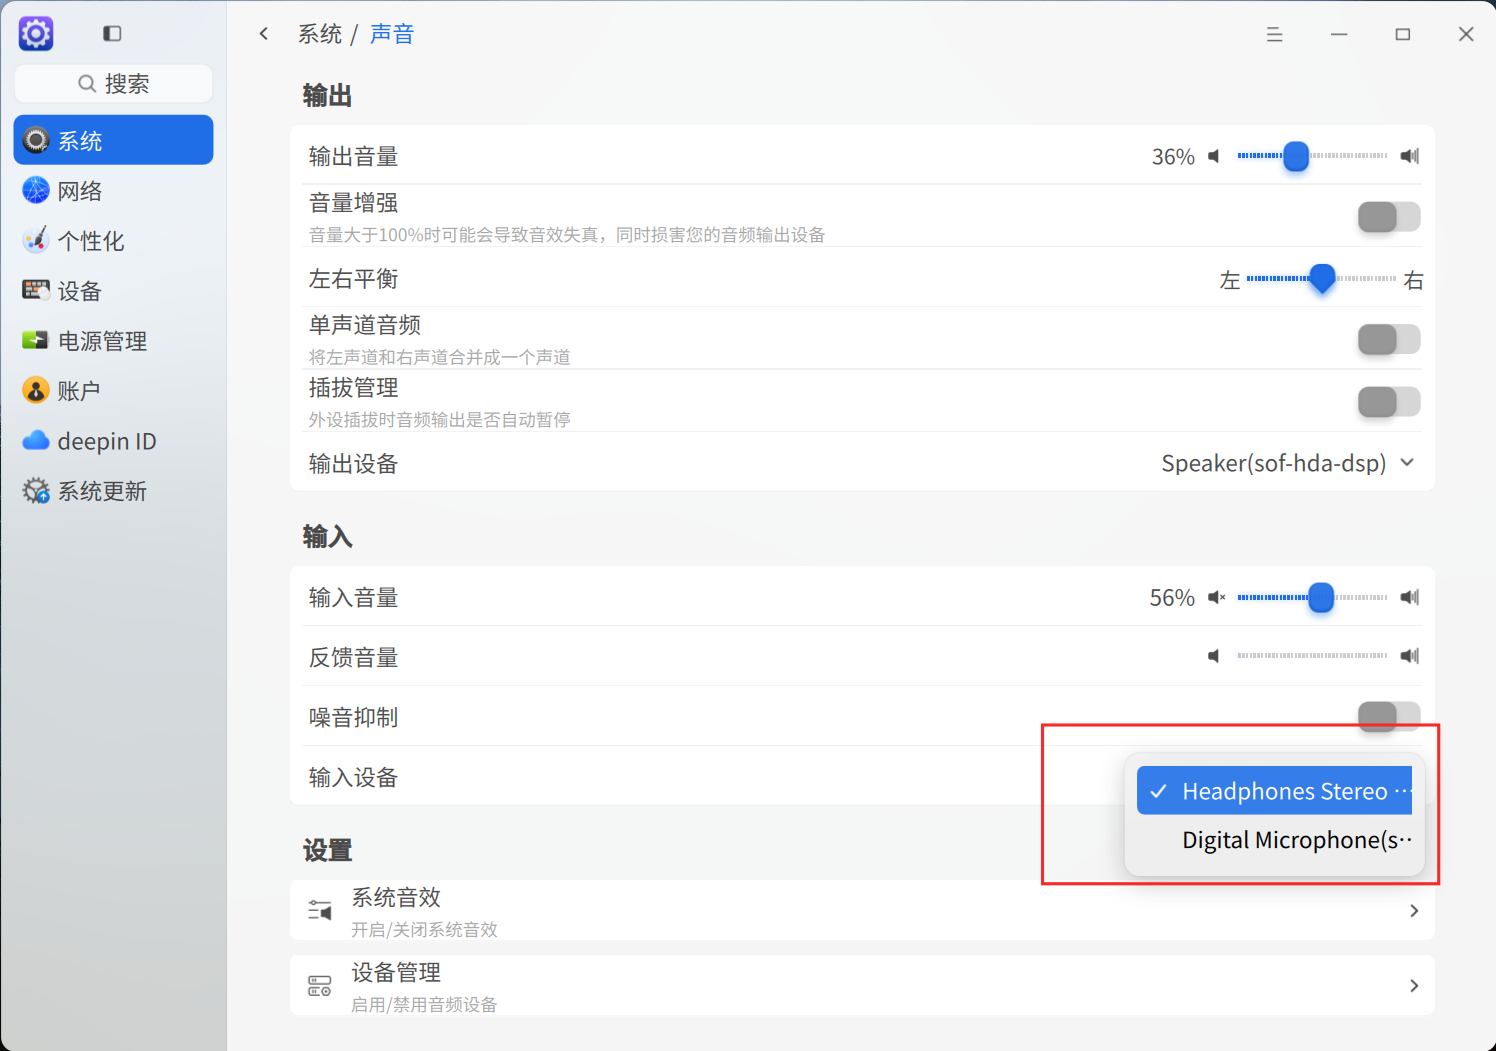This screenshot has height=1051, width=1496.
Task: Click the settings gear app icon
Action: [36, 34]
